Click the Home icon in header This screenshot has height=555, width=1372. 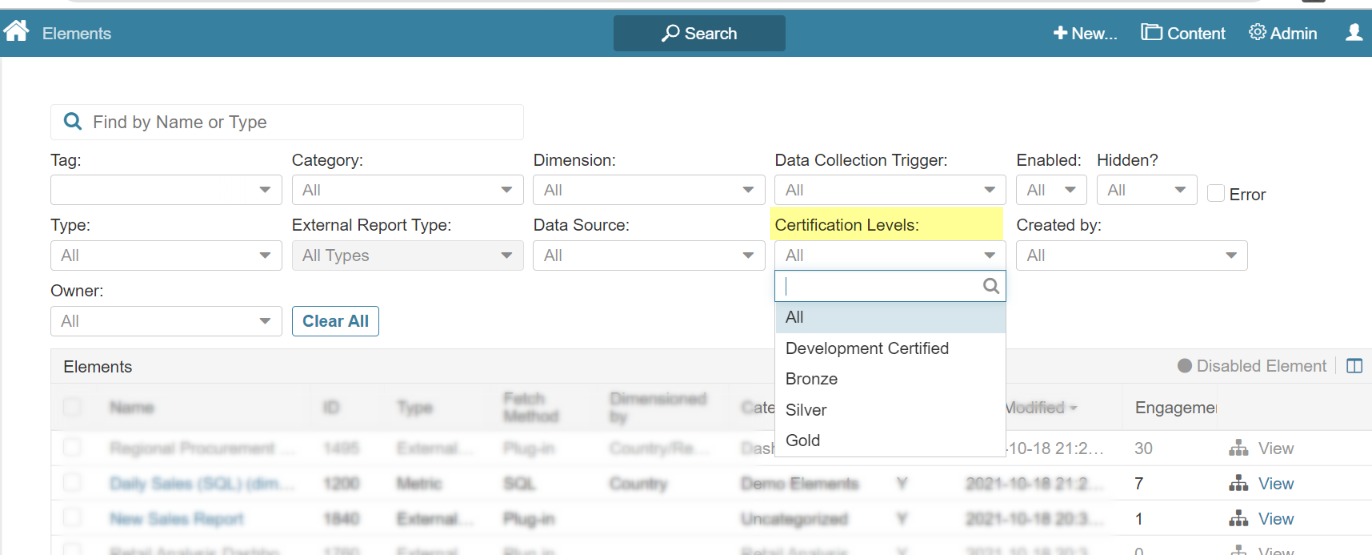click(16, 32)
